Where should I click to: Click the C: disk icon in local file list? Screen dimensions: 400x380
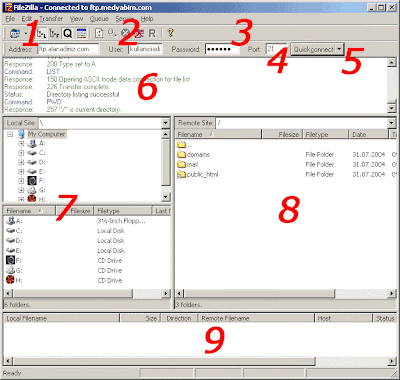[x=10, y=231]
